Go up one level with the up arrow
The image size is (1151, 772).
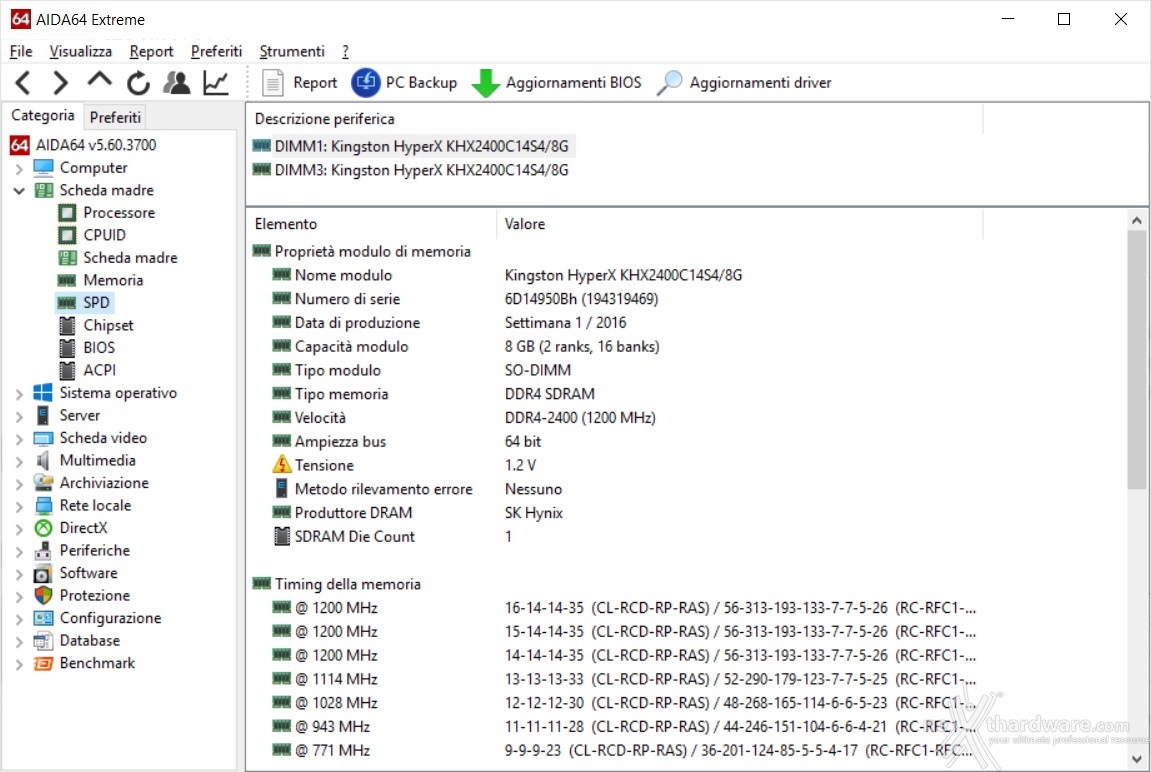pos(99,80)
